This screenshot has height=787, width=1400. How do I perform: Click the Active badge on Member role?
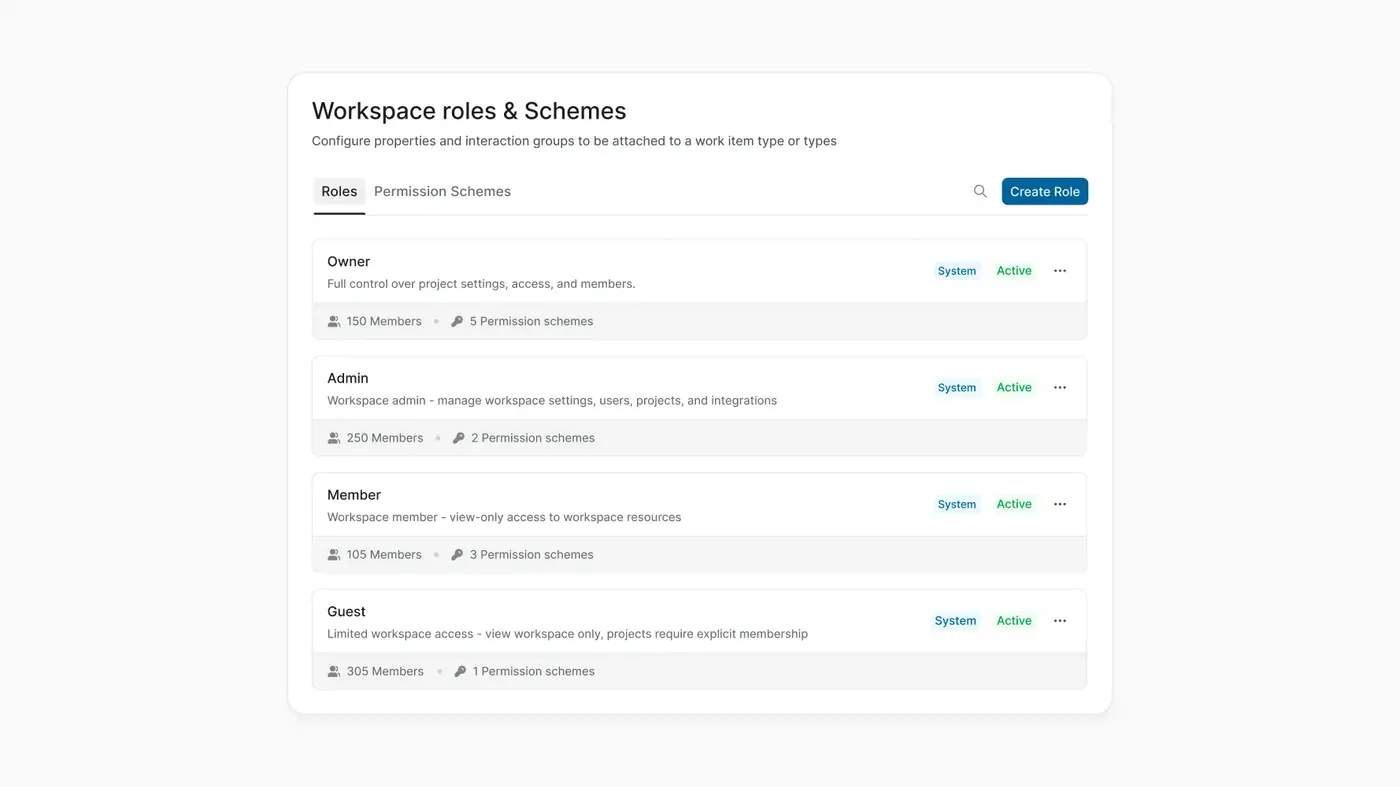coord(1014,504)
